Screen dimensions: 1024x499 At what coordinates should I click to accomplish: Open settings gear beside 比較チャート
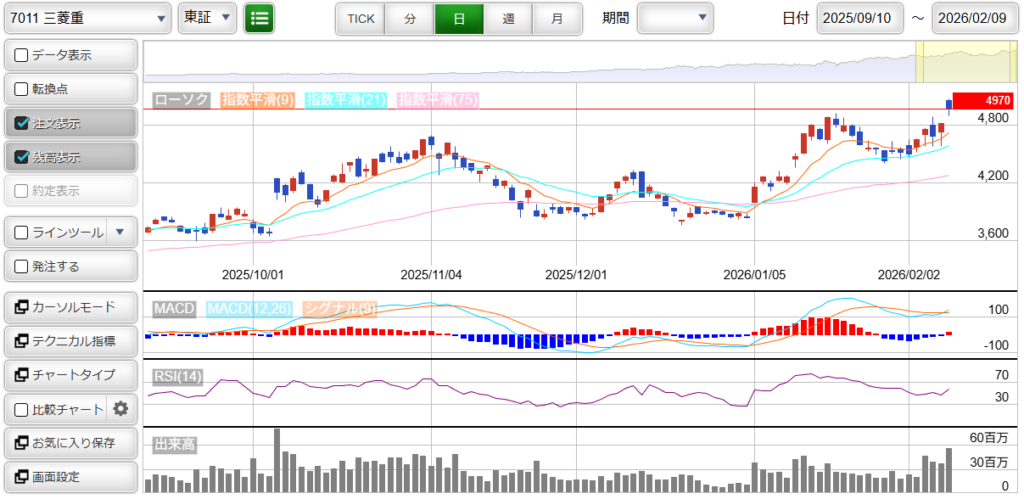[121, 408]
